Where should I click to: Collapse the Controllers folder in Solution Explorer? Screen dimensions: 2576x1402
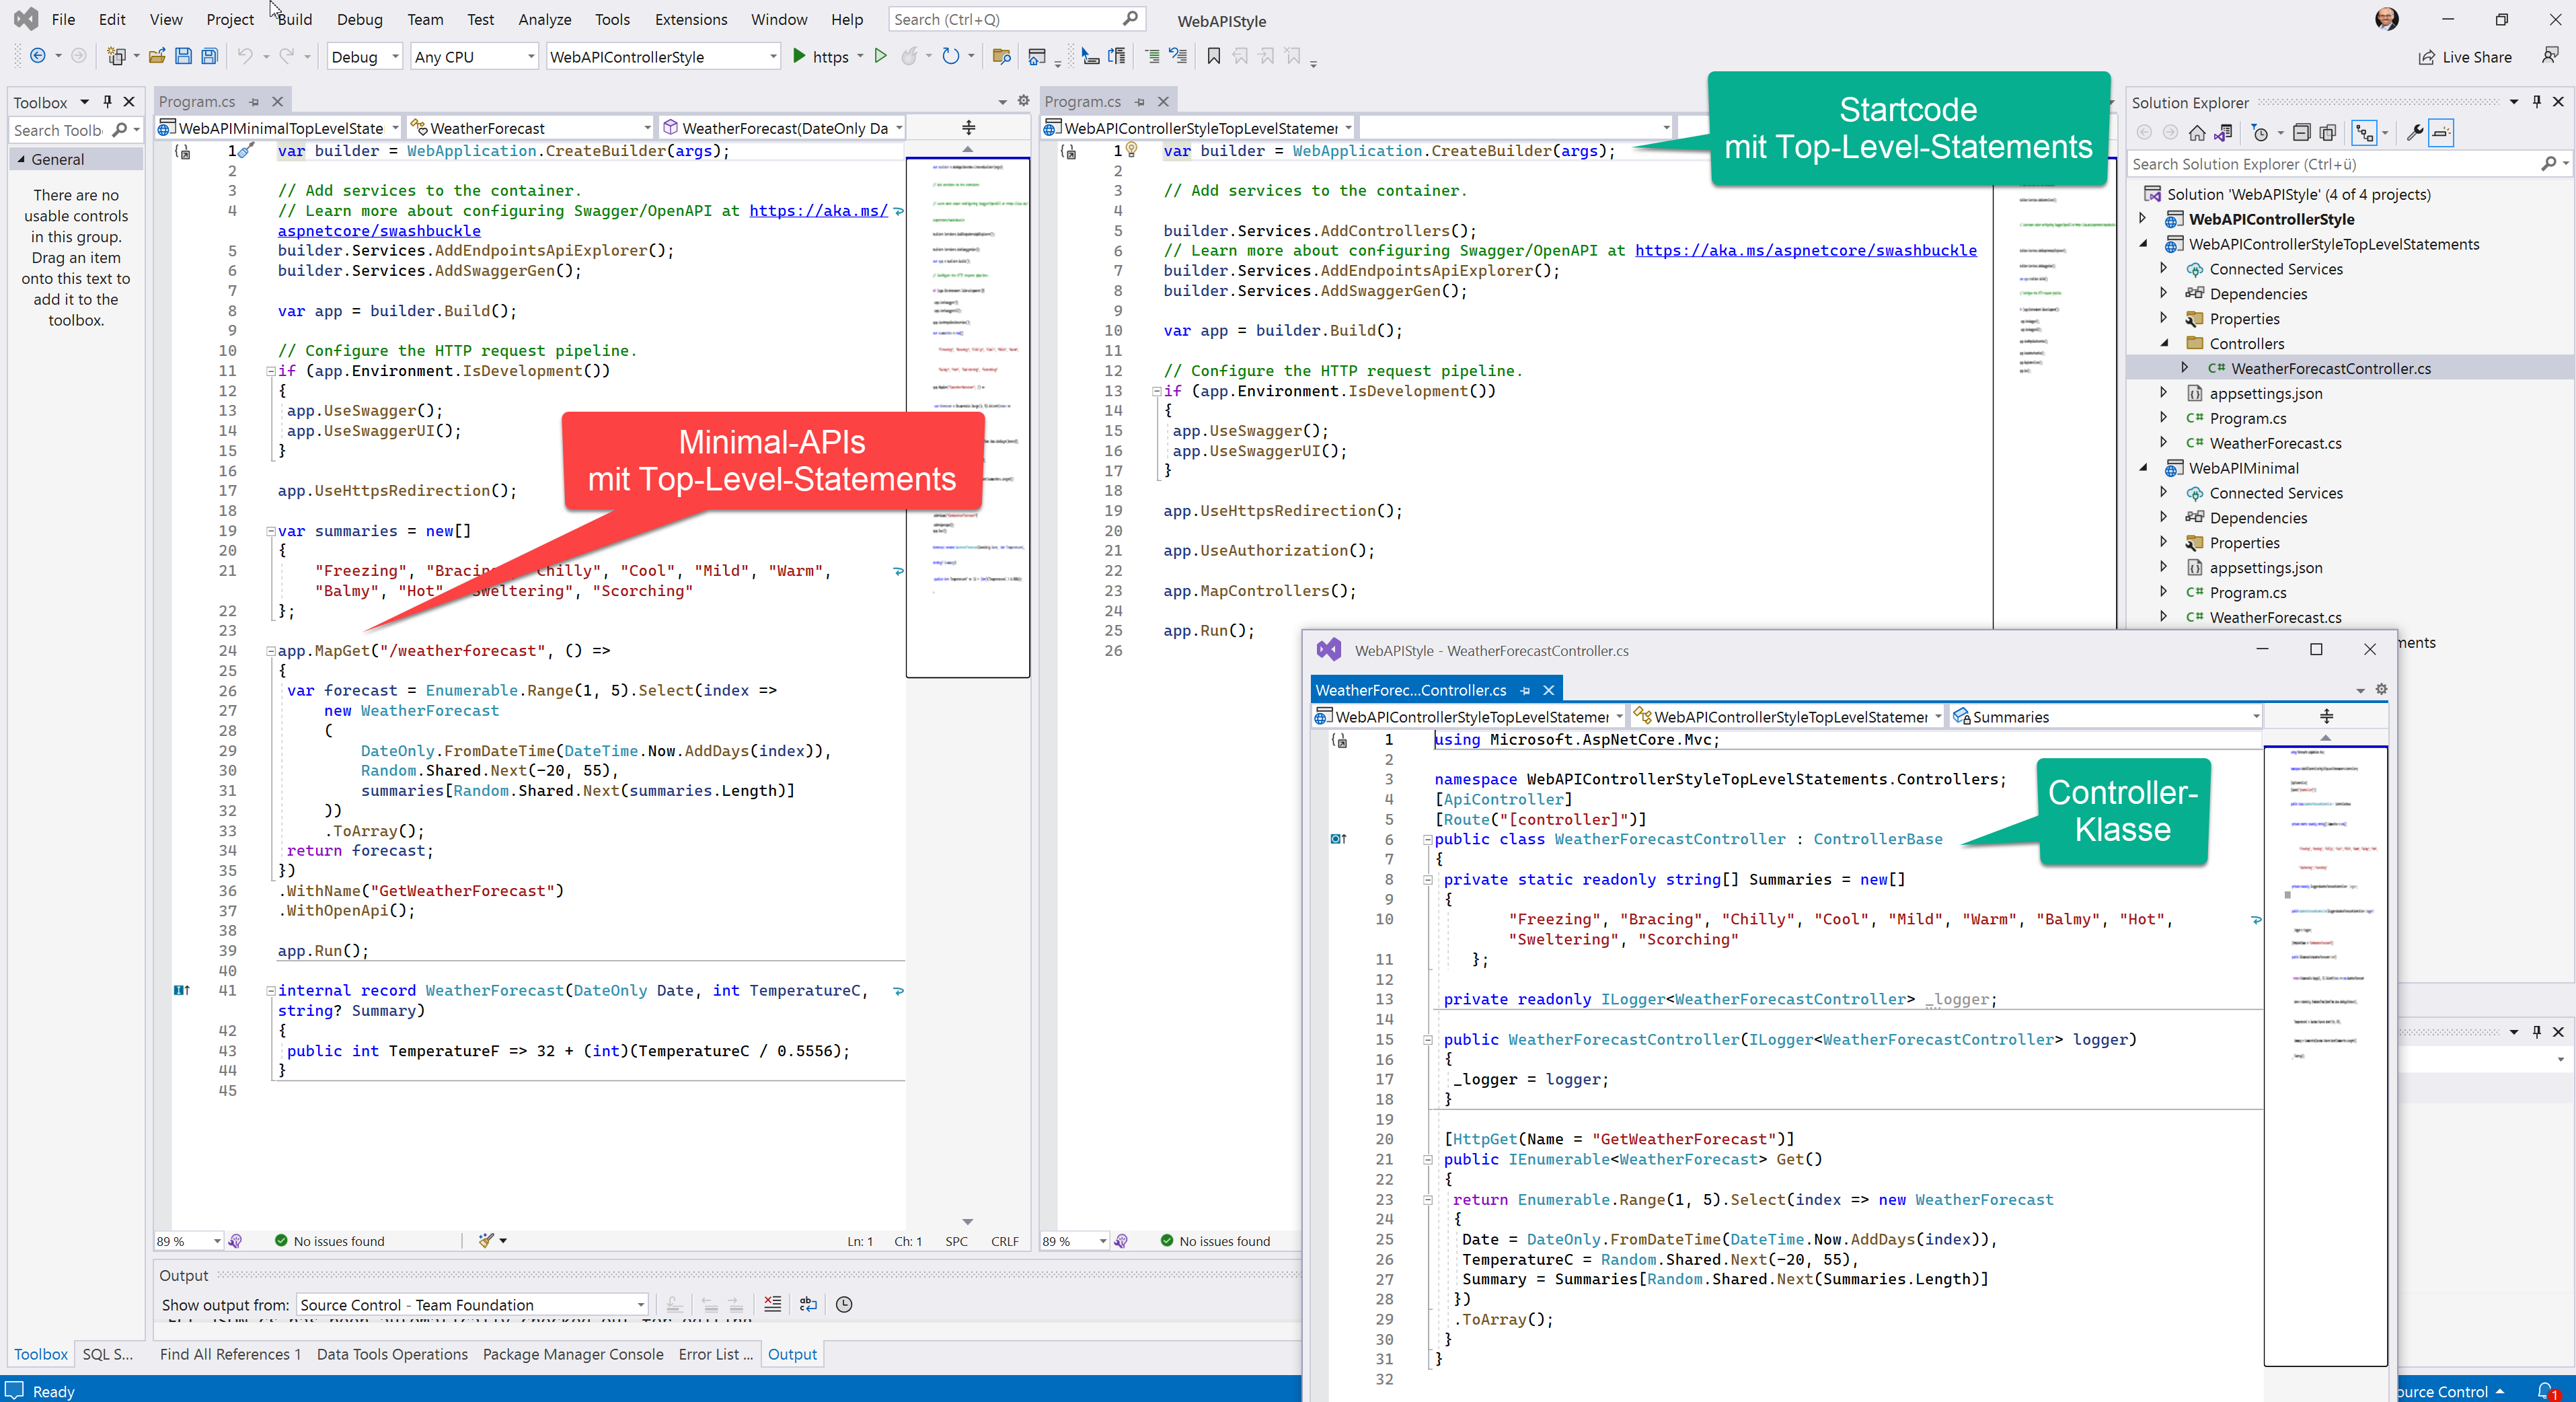2165,344
